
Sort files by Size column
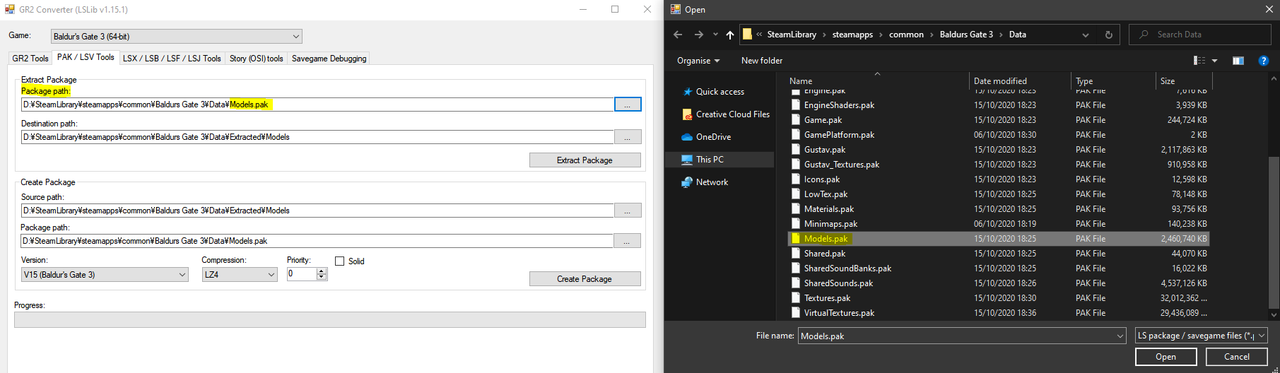1184,81
